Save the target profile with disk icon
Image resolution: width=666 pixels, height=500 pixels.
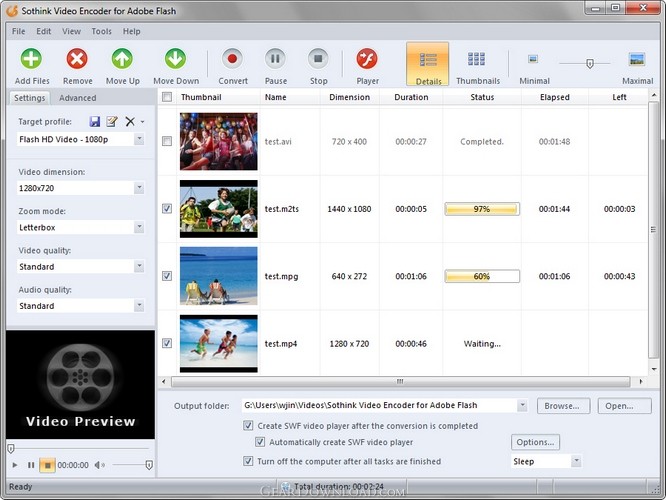point(95,121)
